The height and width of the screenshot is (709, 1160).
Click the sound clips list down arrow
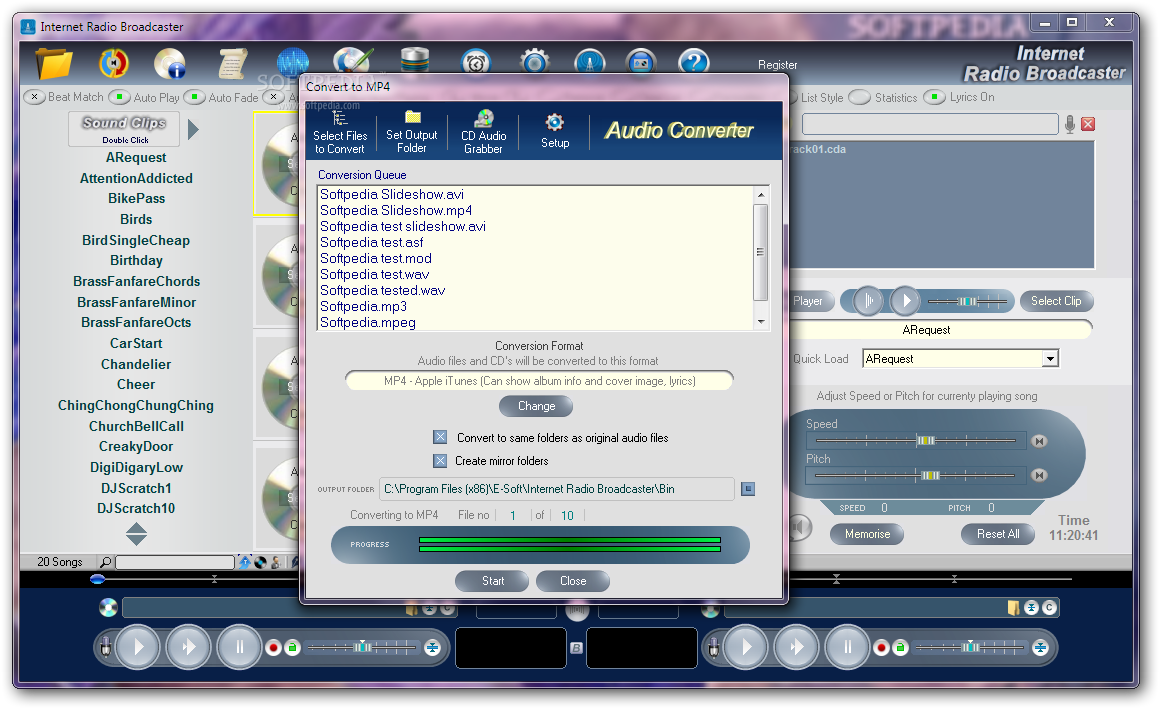click(136, 540)
